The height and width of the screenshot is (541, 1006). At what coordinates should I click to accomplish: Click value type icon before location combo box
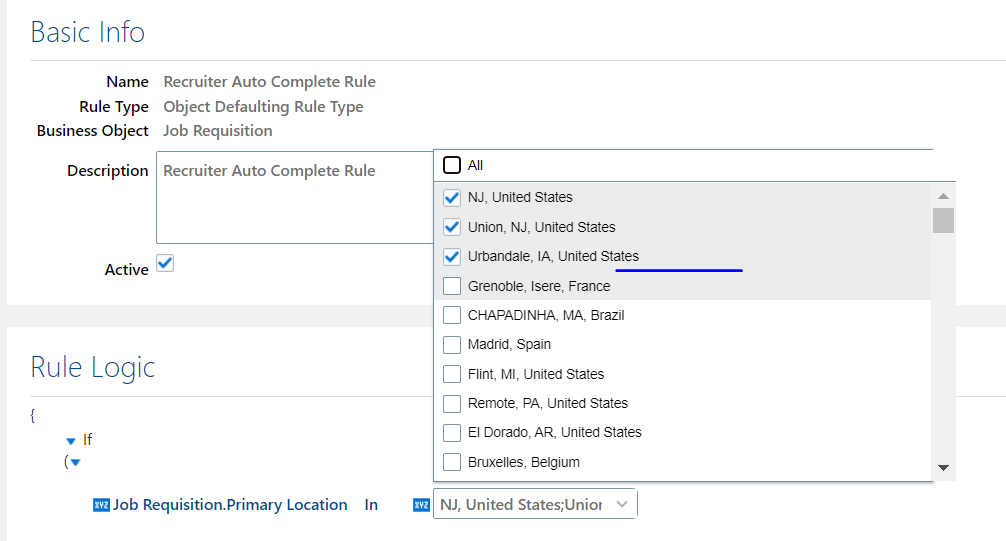coord(421,505)
